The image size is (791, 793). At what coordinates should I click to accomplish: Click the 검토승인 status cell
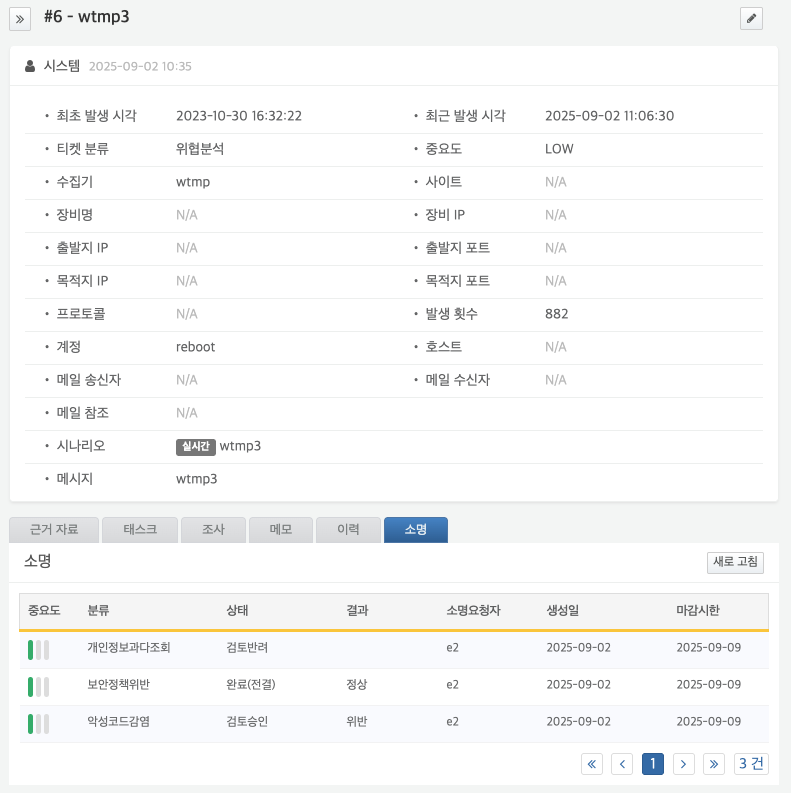coord(247,722)
